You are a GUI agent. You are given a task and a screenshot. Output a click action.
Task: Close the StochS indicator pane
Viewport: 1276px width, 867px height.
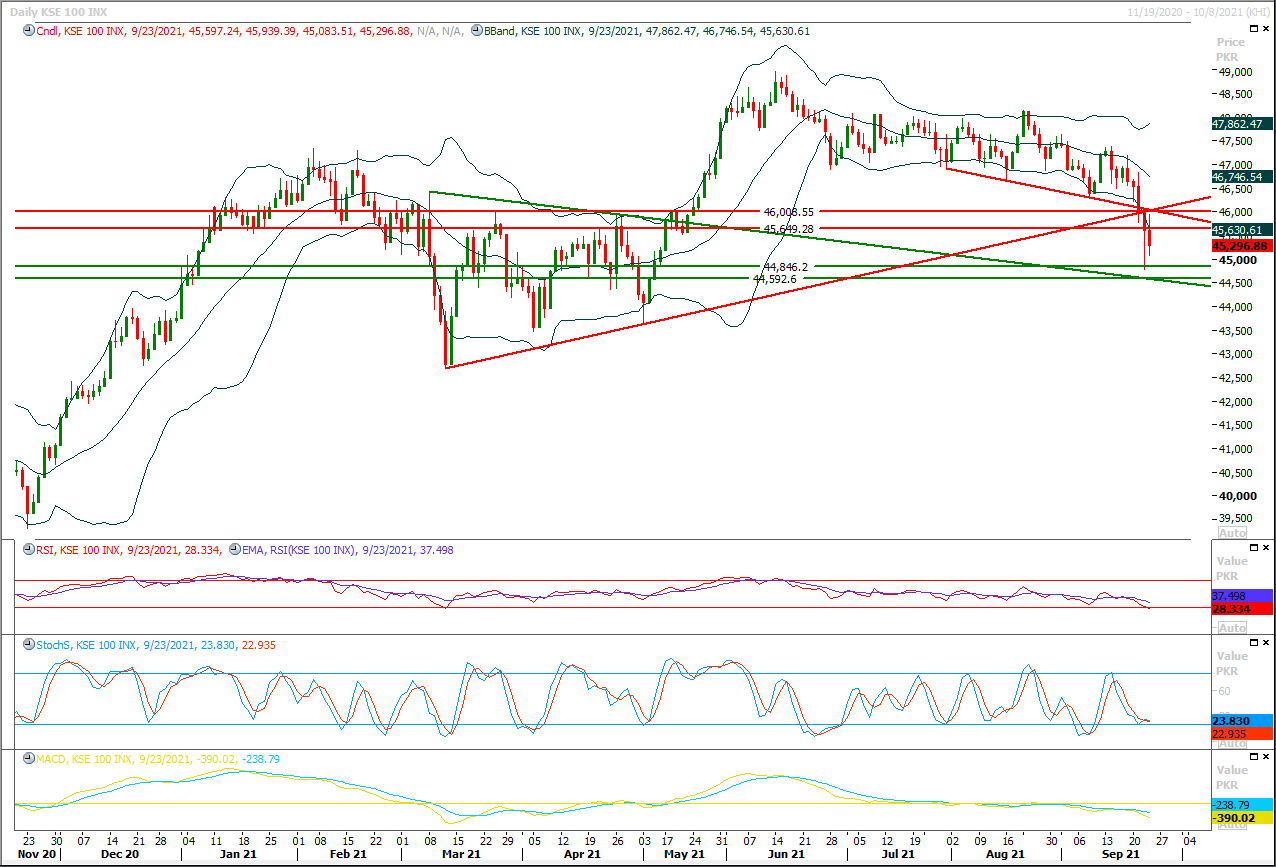pos(1266,644)
